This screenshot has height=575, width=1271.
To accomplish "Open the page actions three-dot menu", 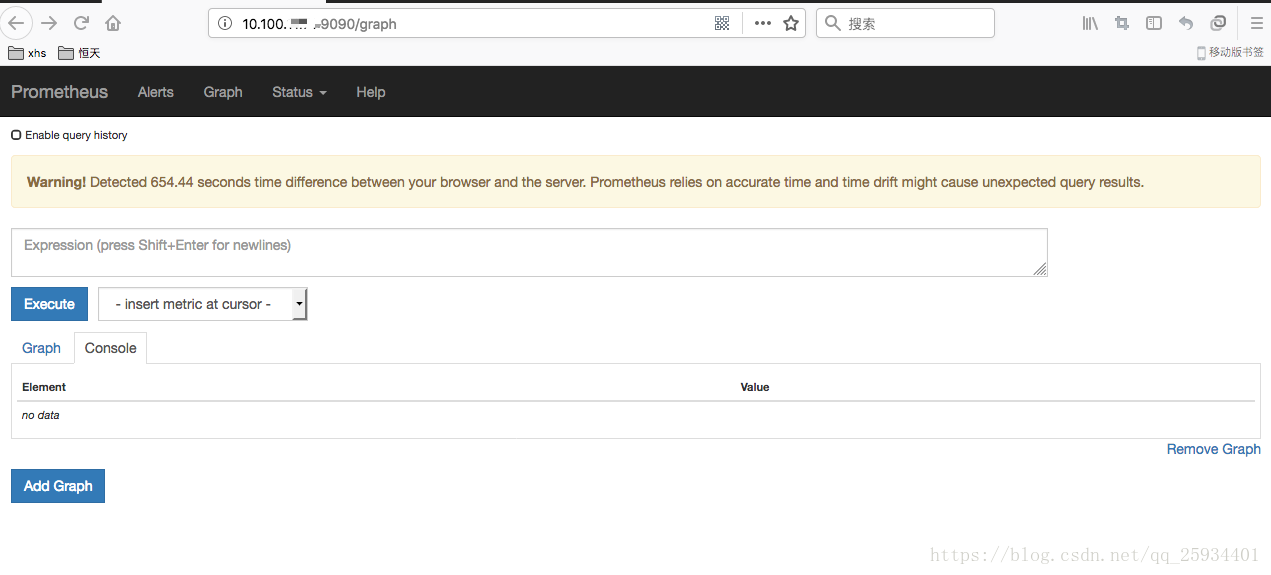I will [x=762, y=23].
